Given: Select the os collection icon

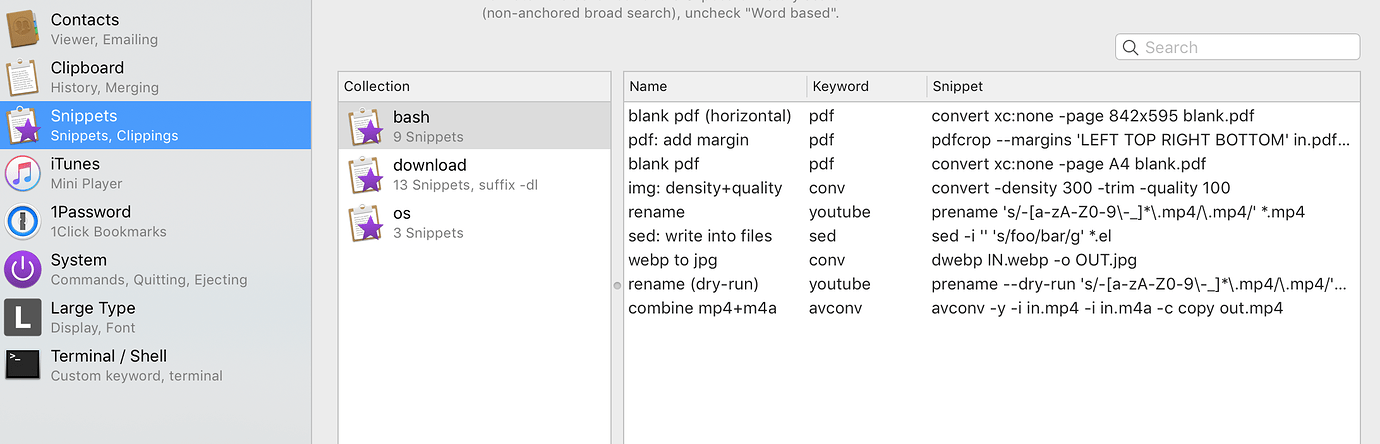Looking at the screenshot, I should pos(365,222).
